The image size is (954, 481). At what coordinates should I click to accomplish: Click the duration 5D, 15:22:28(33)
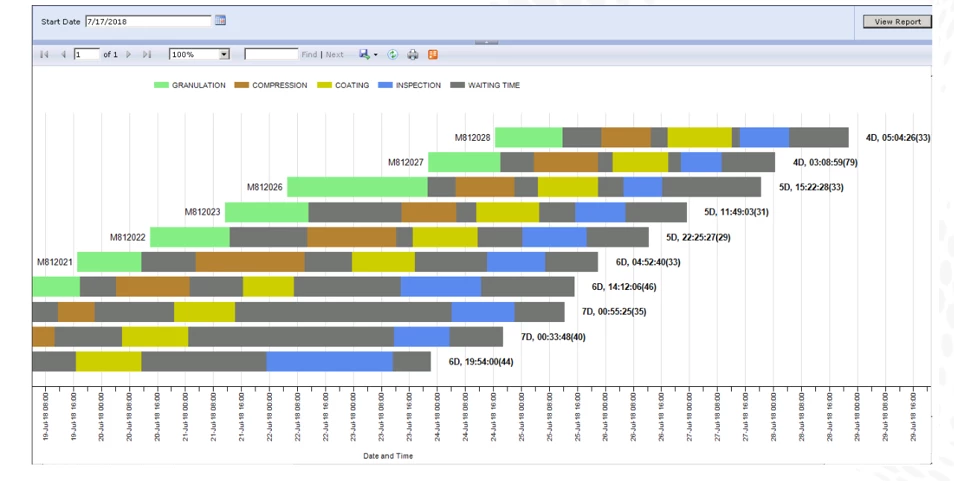[x=811, y=187]
